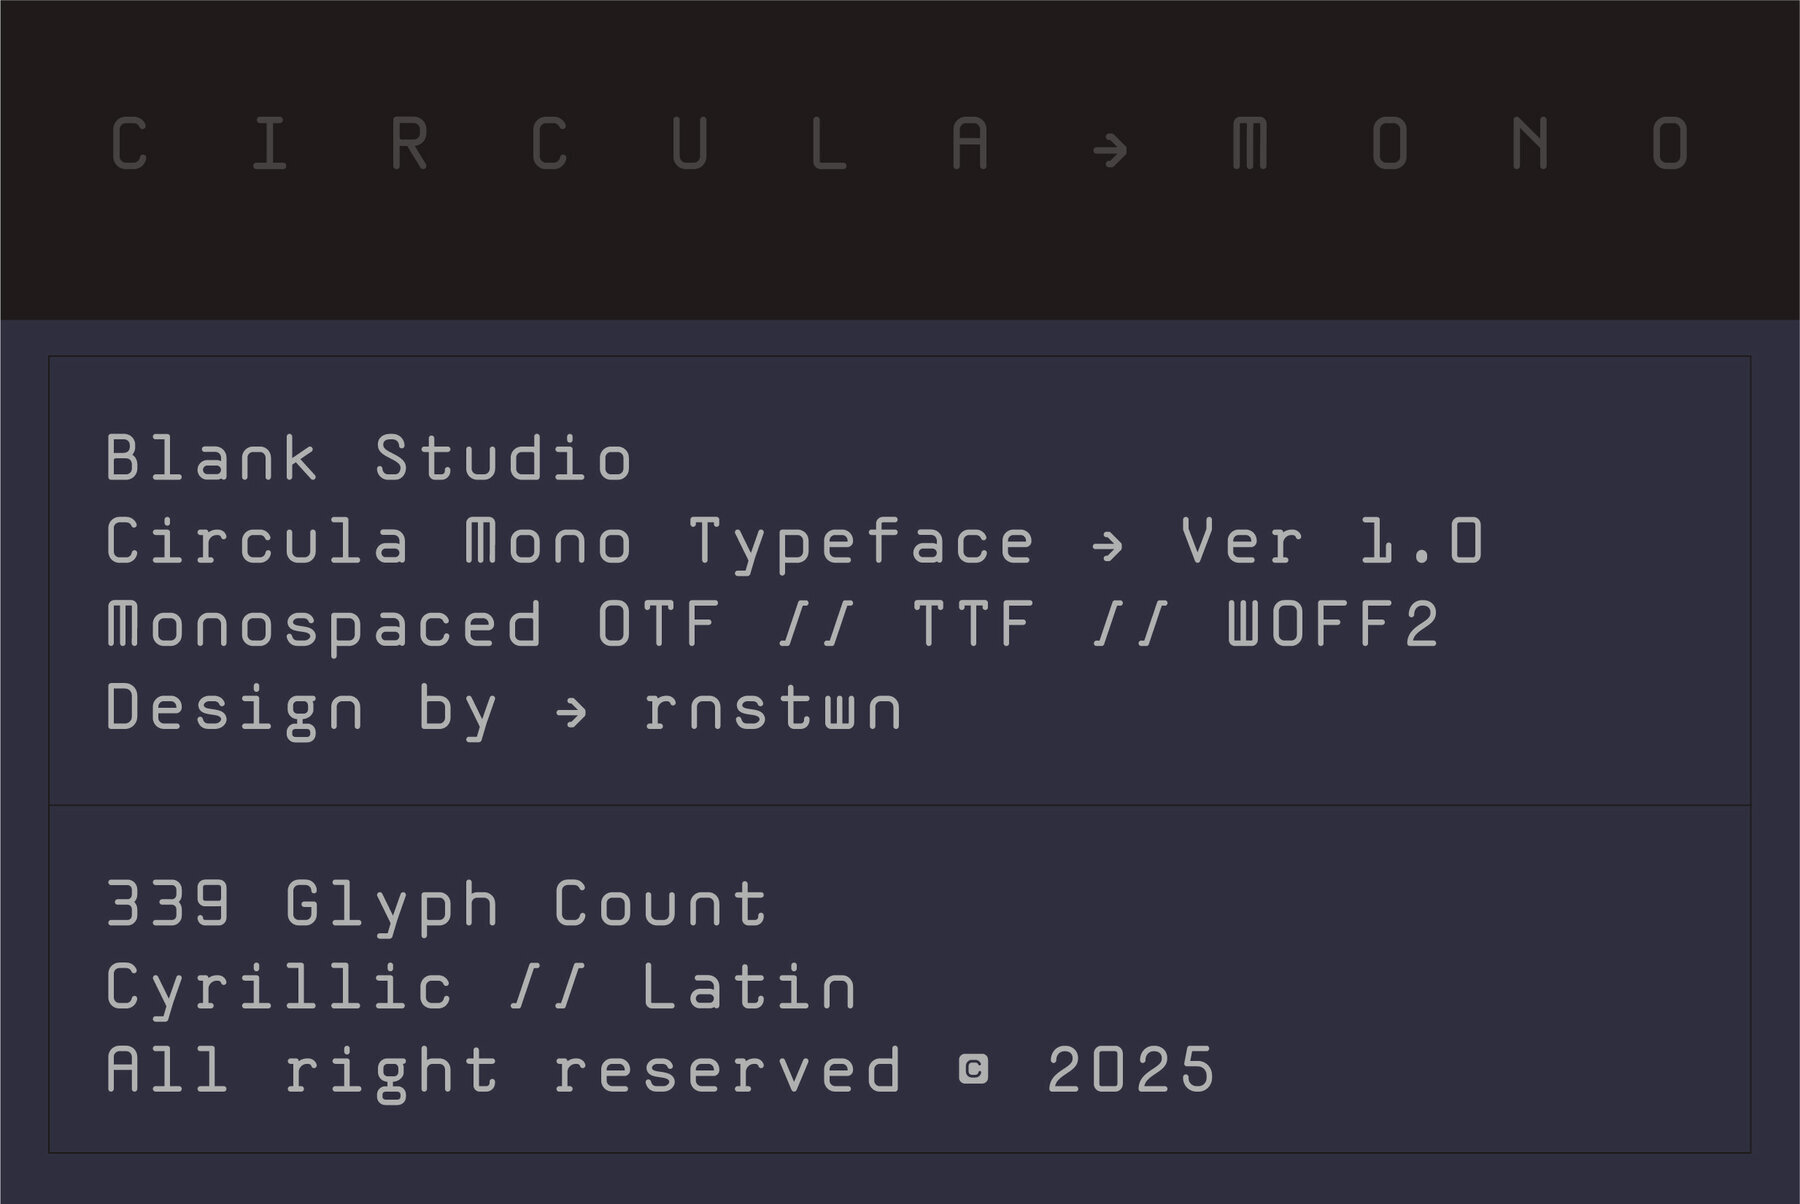Select the word CIRCULA in the header

click(549, 144)
